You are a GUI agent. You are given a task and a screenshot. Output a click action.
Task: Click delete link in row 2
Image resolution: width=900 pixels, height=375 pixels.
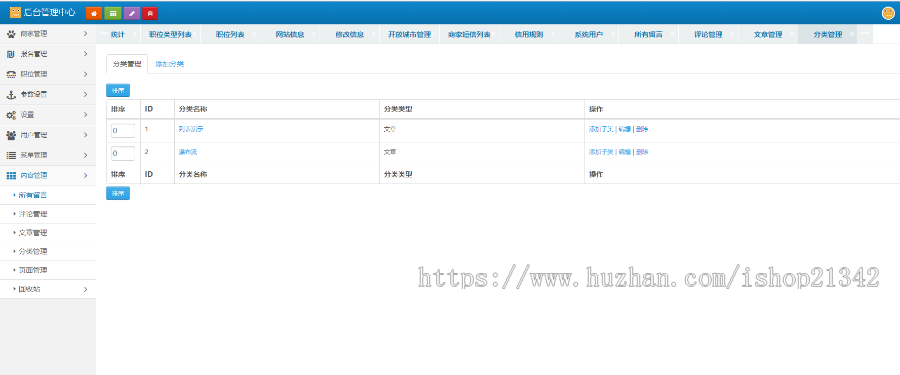click(642, 152)
